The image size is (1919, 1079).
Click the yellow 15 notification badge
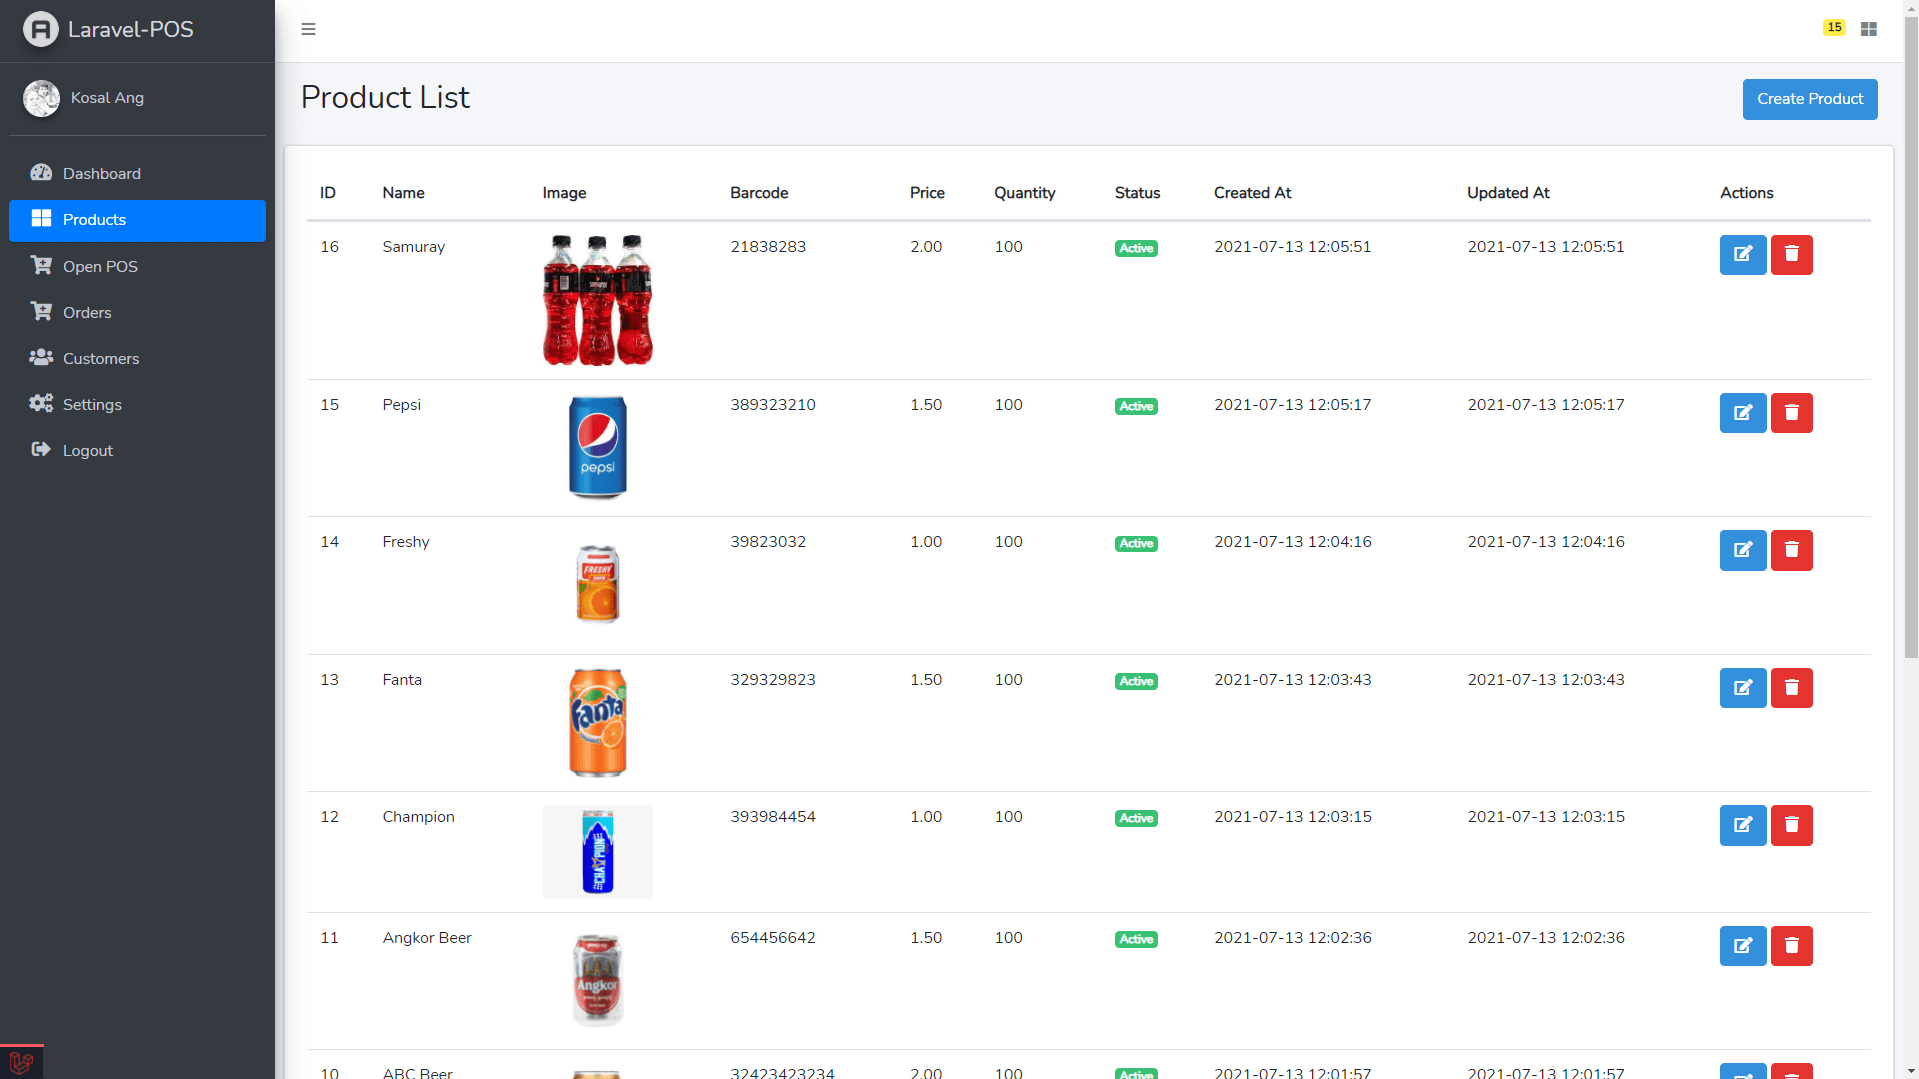coord(1834,28)
